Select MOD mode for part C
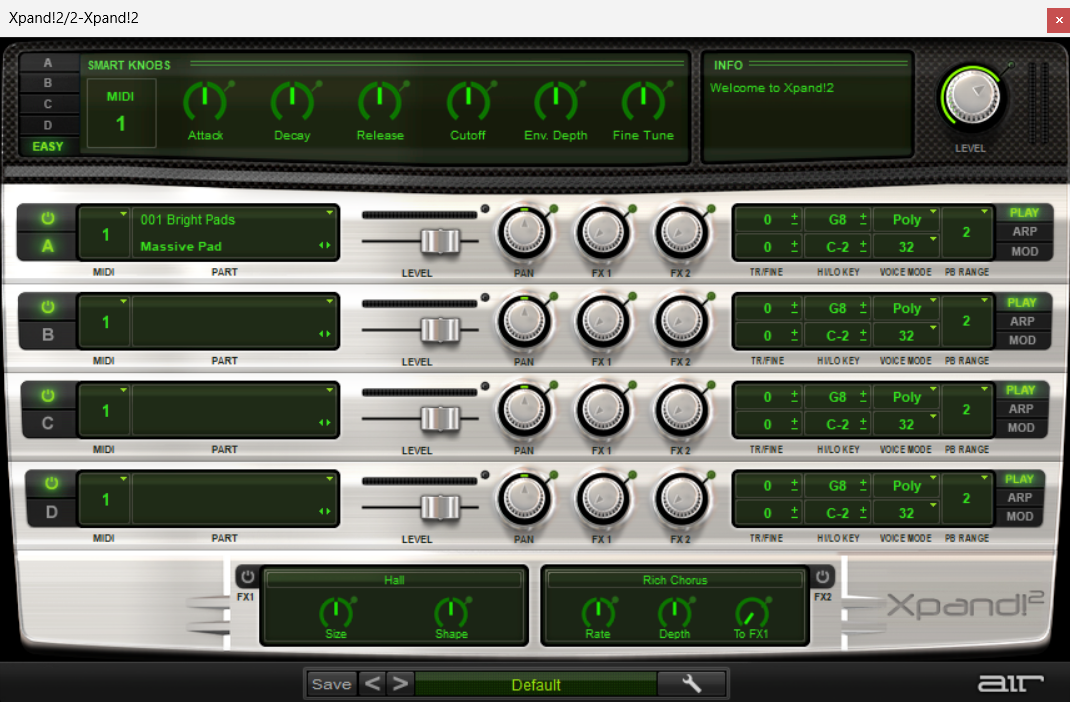1070x702 pixels. coord(1020,428)
